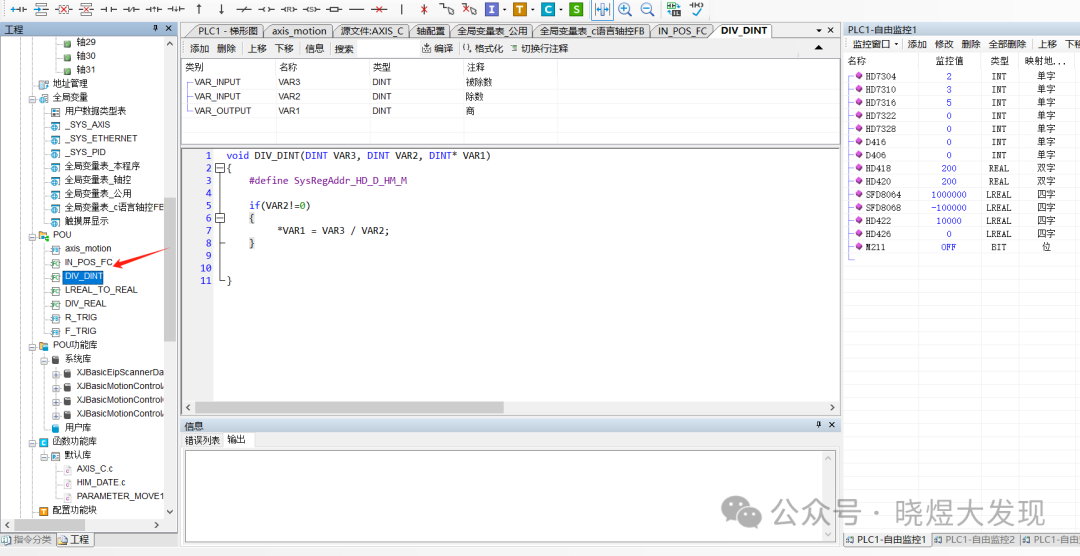Switch to 指令分类 panel tab
This screenshot has width=1080, height=556.
(x=28, y=539)
